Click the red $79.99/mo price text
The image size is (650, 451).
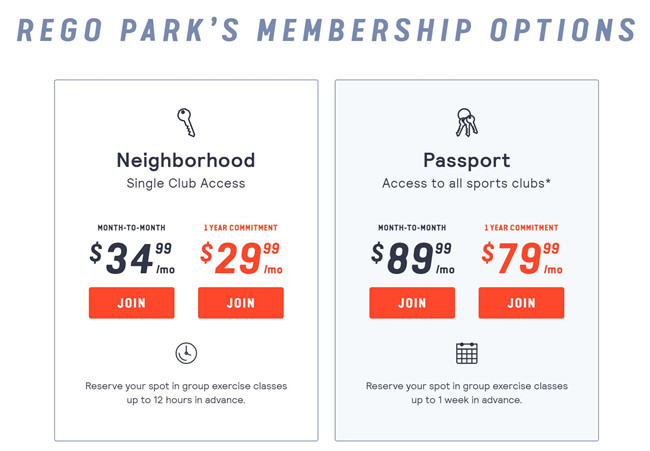click(x=522, y=258)
